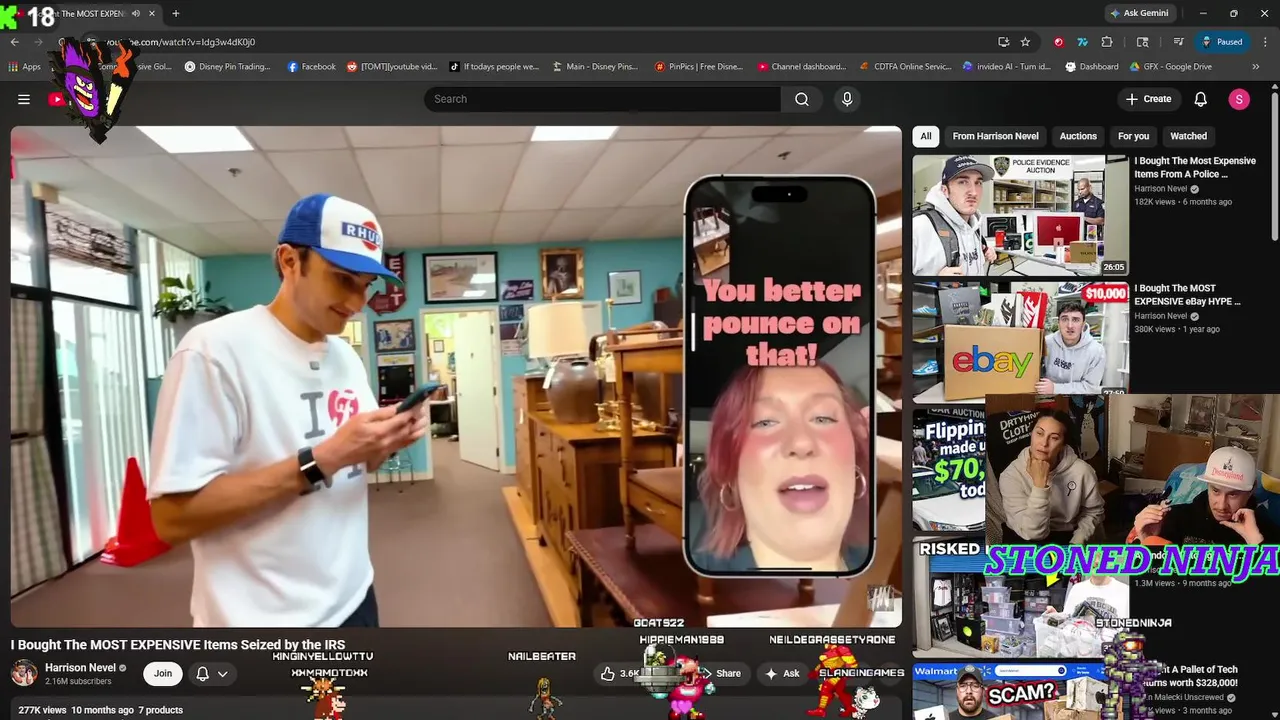
Task: Open the CDTFA Online Services bookmark
Action: point(905,67)
